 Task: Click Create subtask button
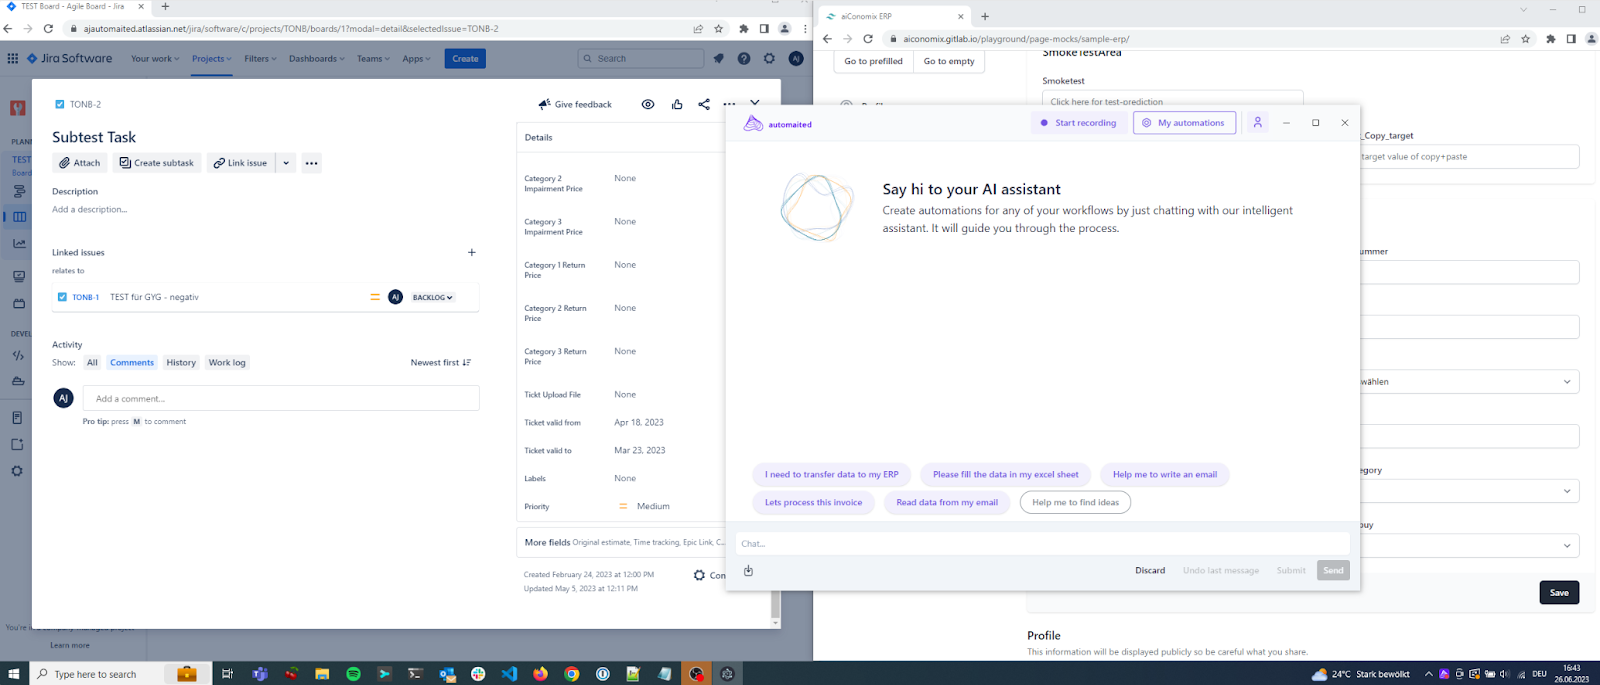157,163
